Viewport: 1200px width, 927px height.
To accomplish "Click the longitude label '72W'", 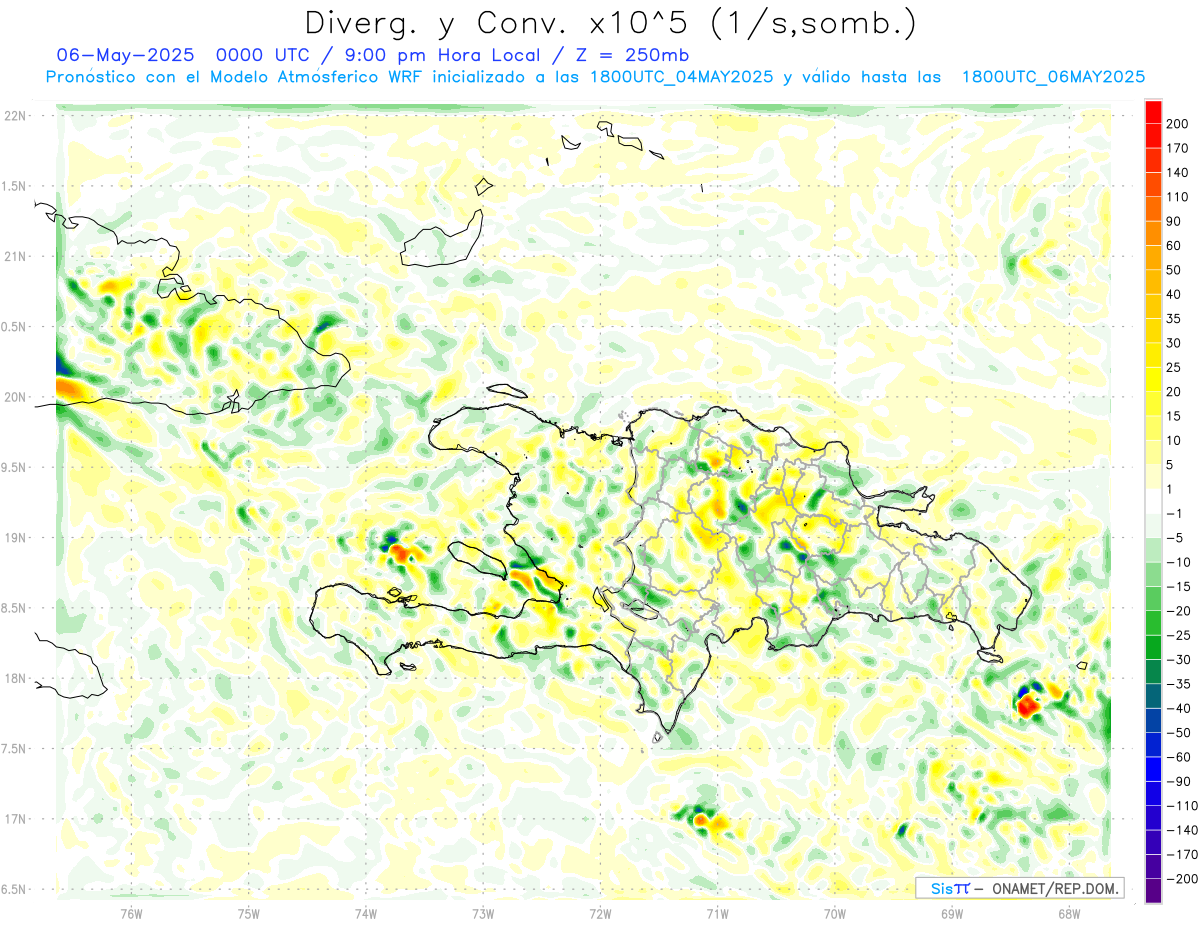I will pyautogui.click(x=600, y=914).
